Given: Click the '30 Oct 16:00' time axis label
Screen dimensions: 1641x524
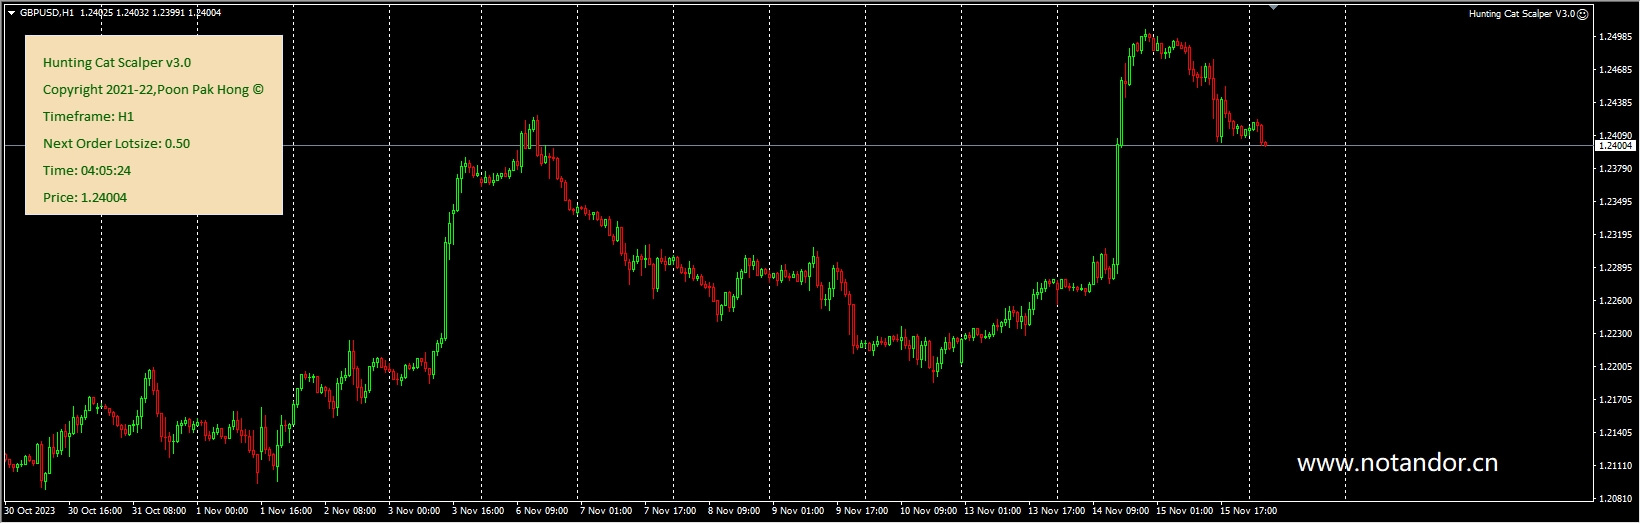Looking at the screenshot, I should [95, 511].
